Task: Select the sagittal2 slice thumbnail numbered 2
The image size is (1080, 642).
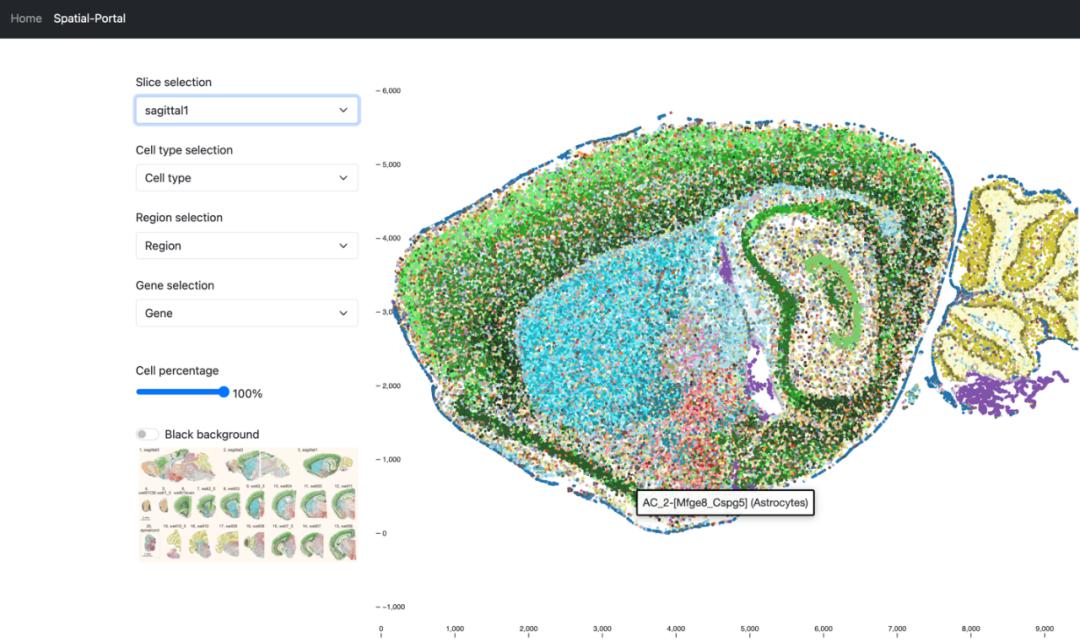Action: click(x=257, y=466)
